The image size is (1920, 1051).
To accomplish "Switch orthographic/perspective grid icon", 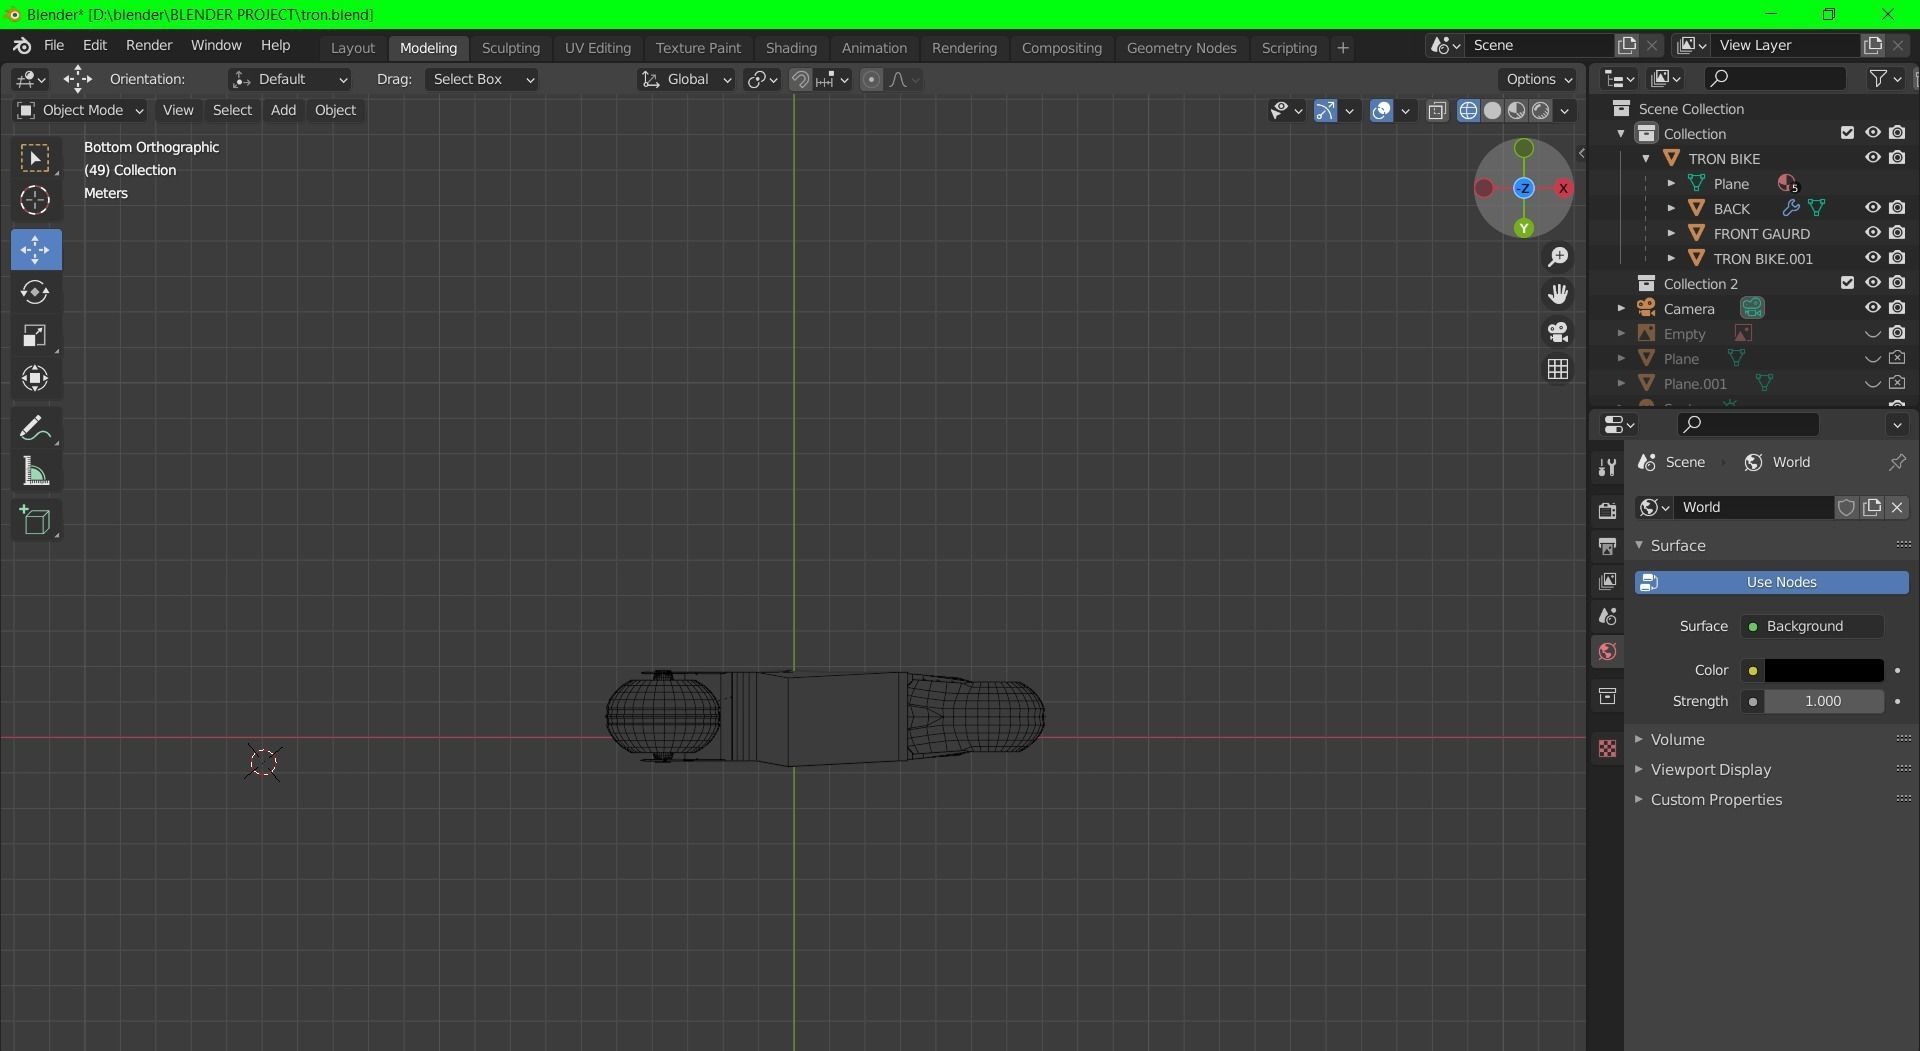I will coord(1558,369).
